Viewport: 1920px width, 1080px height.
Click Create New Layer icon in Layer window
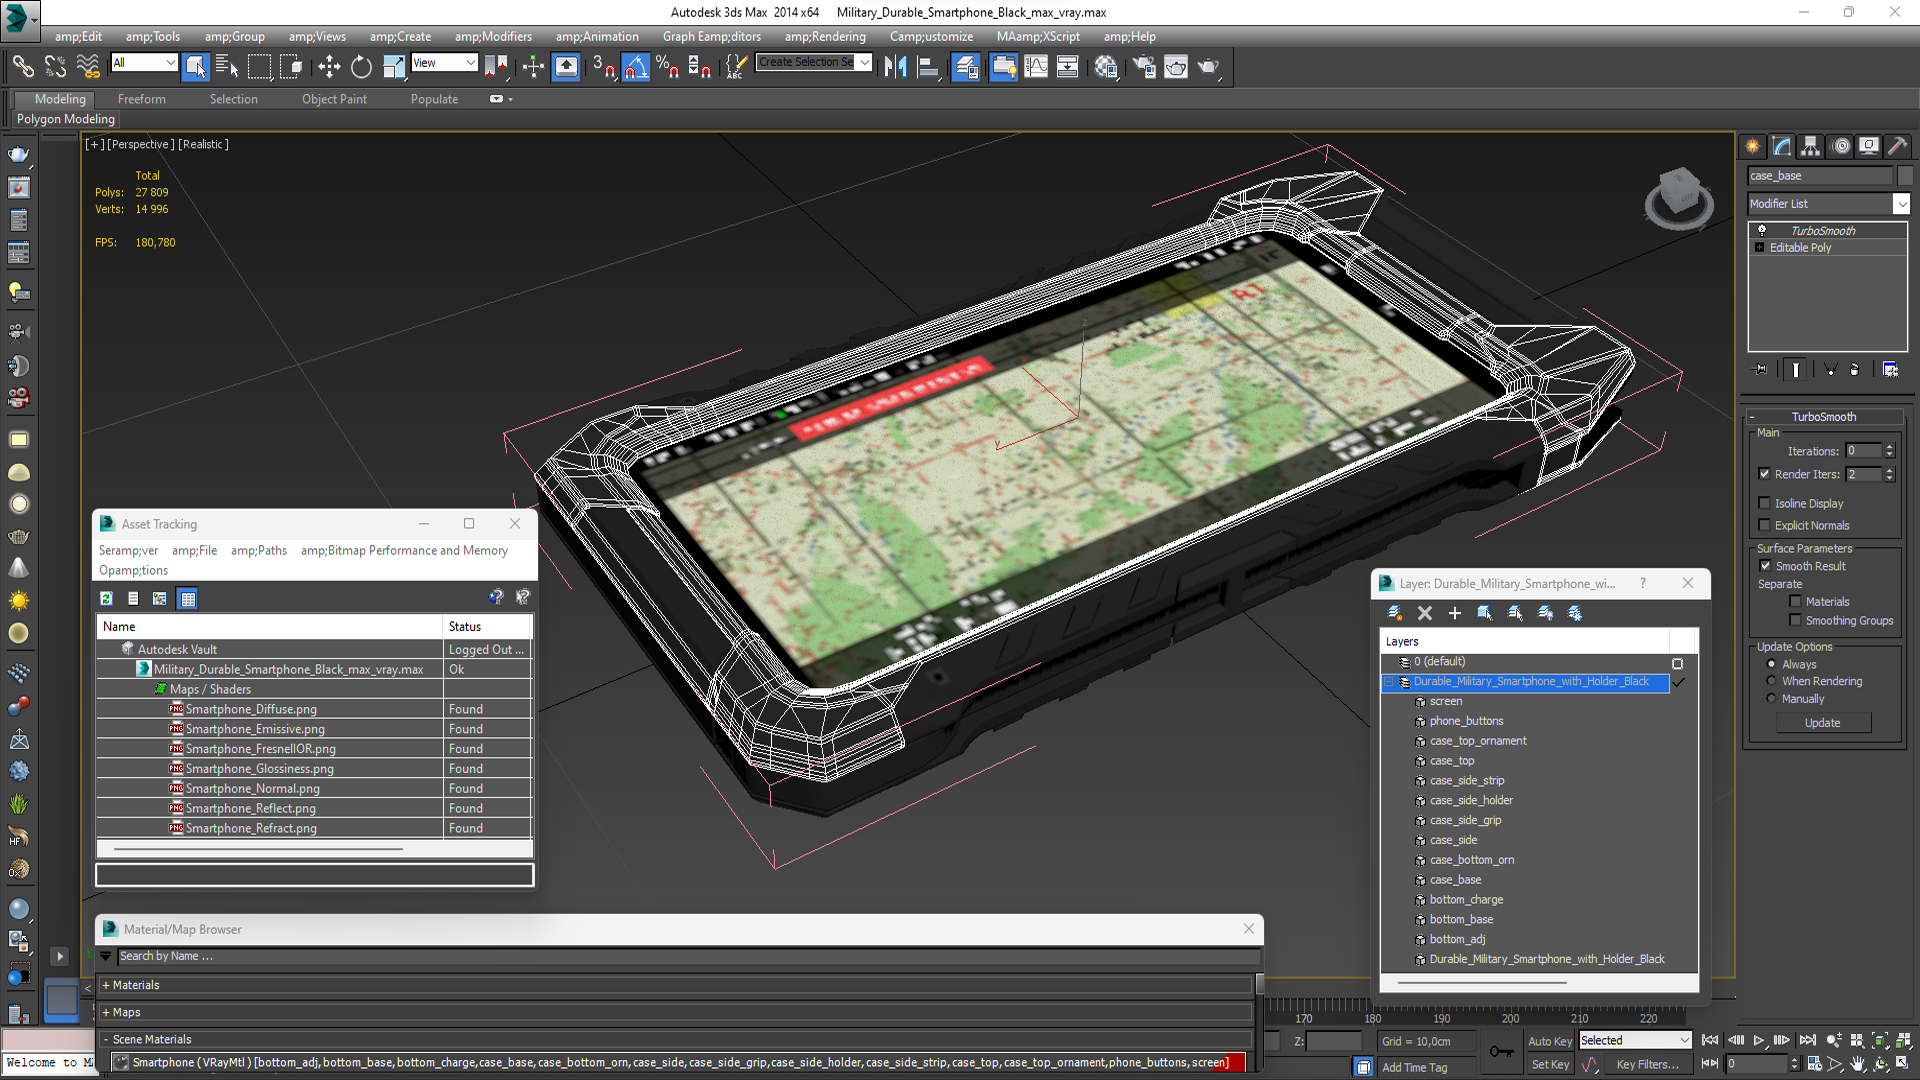pos(1395,613)
